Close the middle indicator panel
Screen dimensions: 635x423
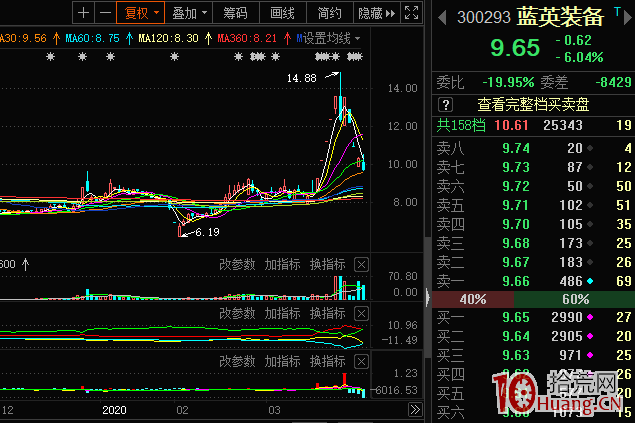tap(361, 314)
